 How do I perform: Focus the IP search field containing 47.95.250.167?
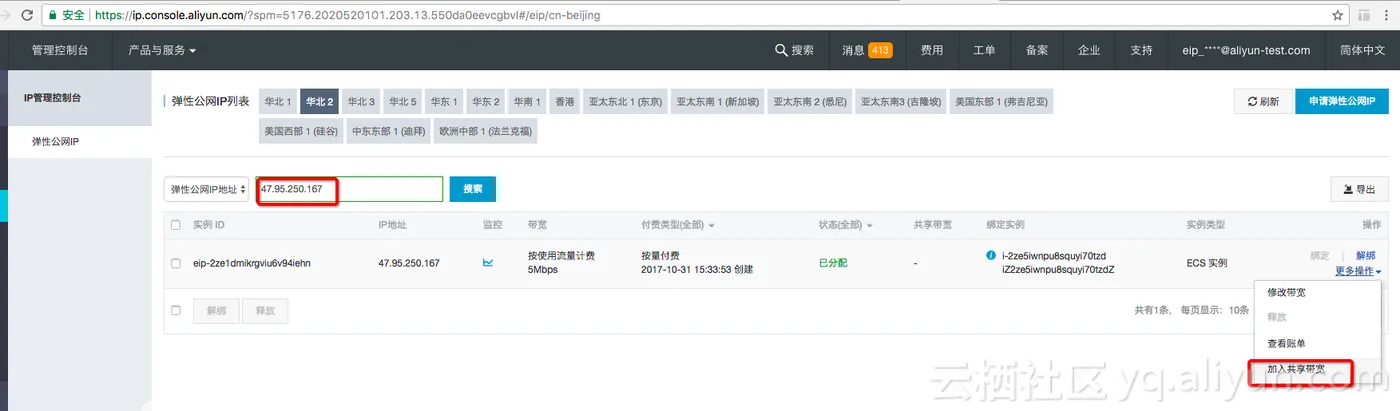coord(349,189)
